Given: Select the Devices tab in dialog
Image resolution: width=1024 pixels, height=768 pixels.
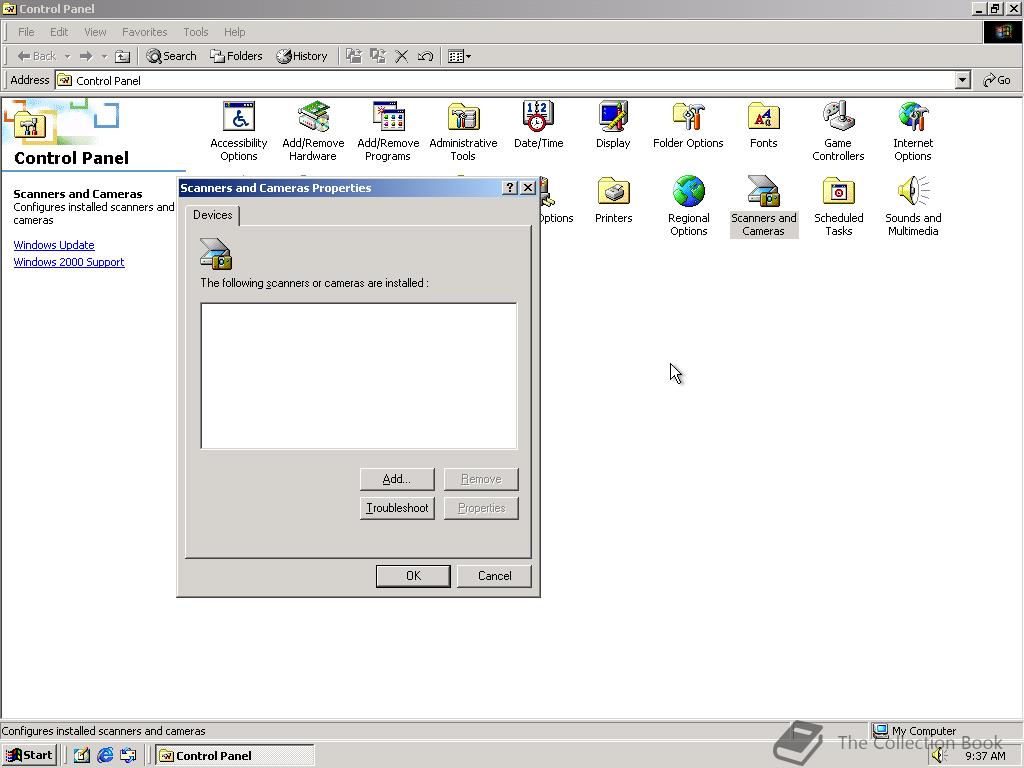Looking at the screenshot, I should coord(212,216).
